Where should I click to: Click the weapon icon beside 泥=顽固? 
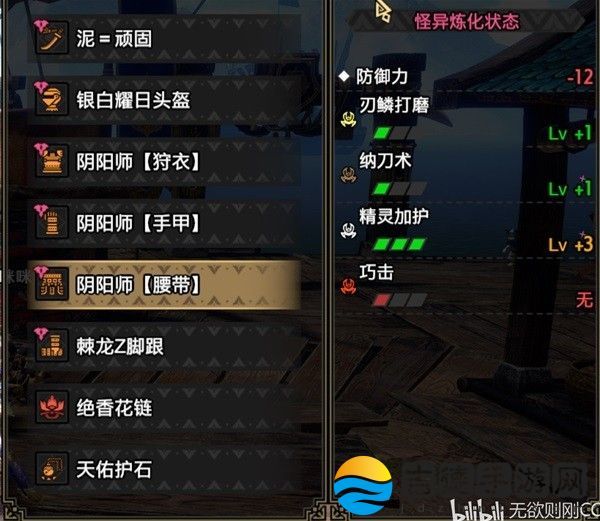pyautogui.click(x=52, y=38)
